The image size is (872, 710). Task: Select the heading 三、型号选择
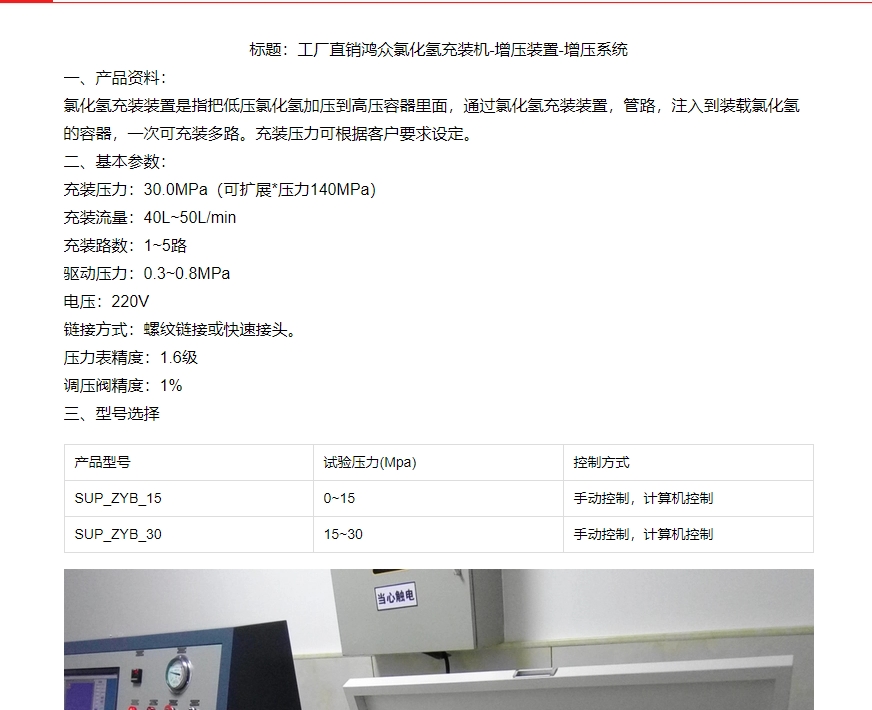click(x=112, y=414)
